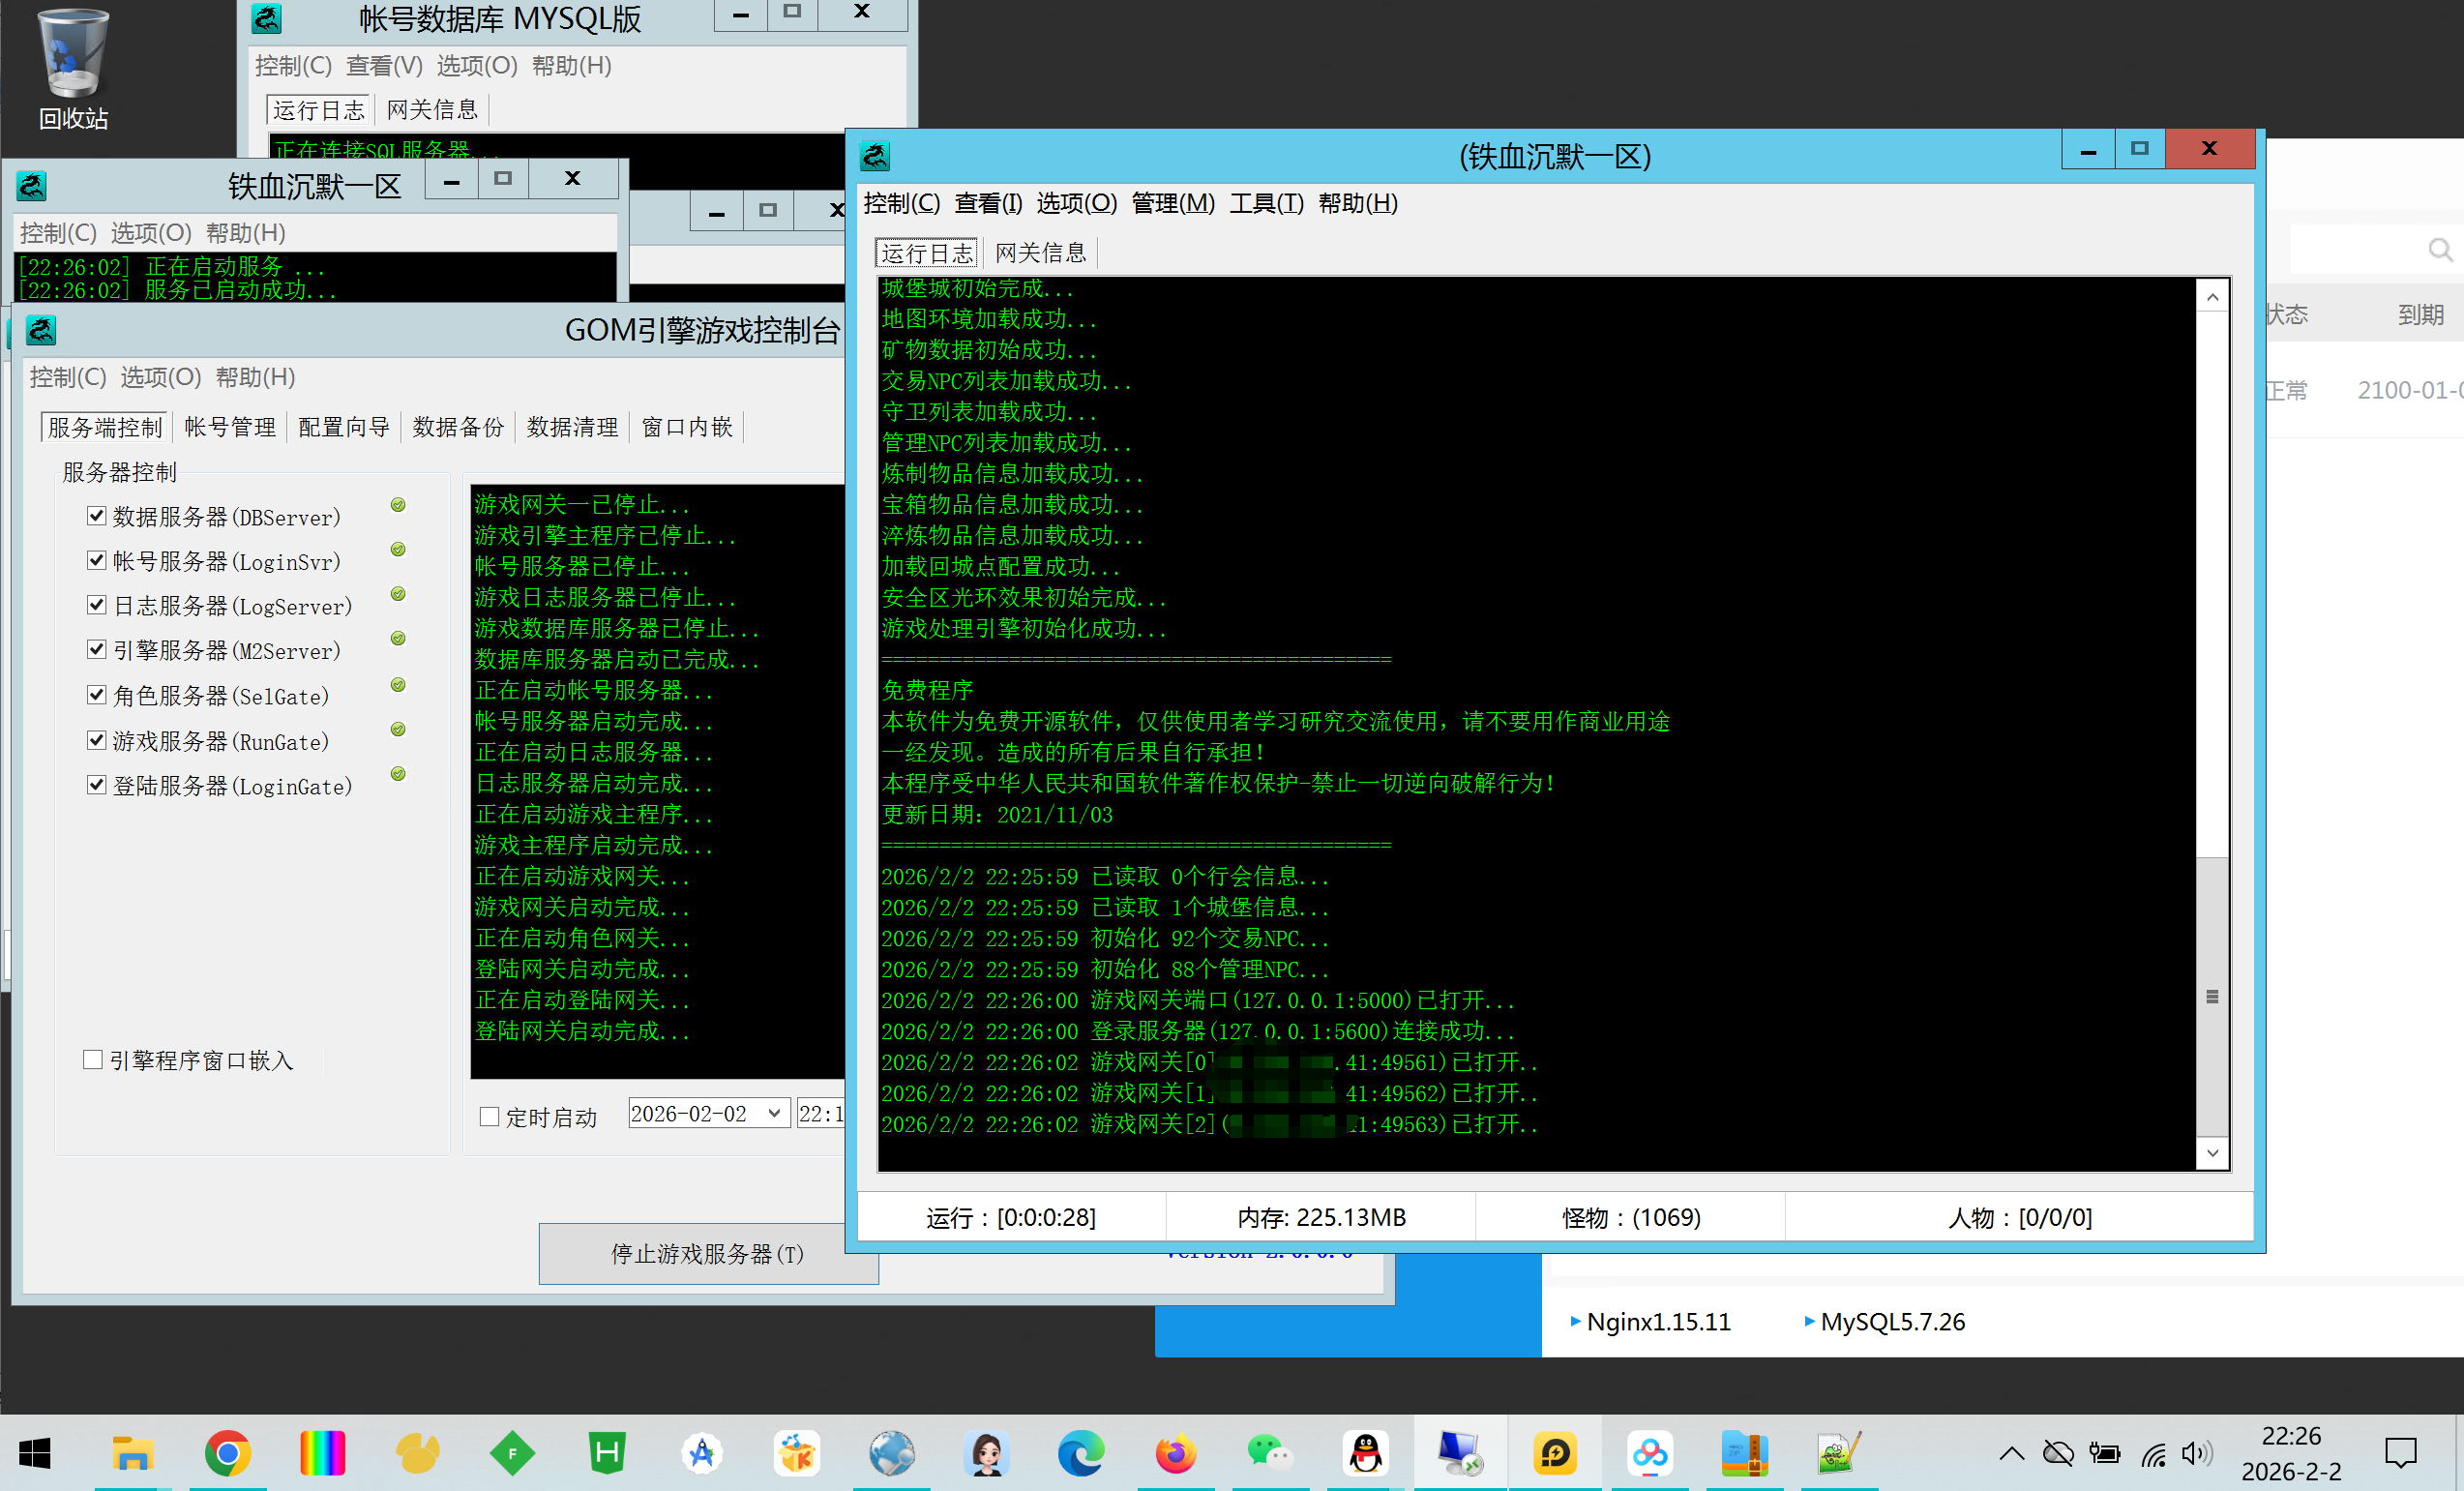Viewport: 2464px width, 1491px height.
Task: Click the 停止游戏服务器(T) button
Action: [707, 1254]
